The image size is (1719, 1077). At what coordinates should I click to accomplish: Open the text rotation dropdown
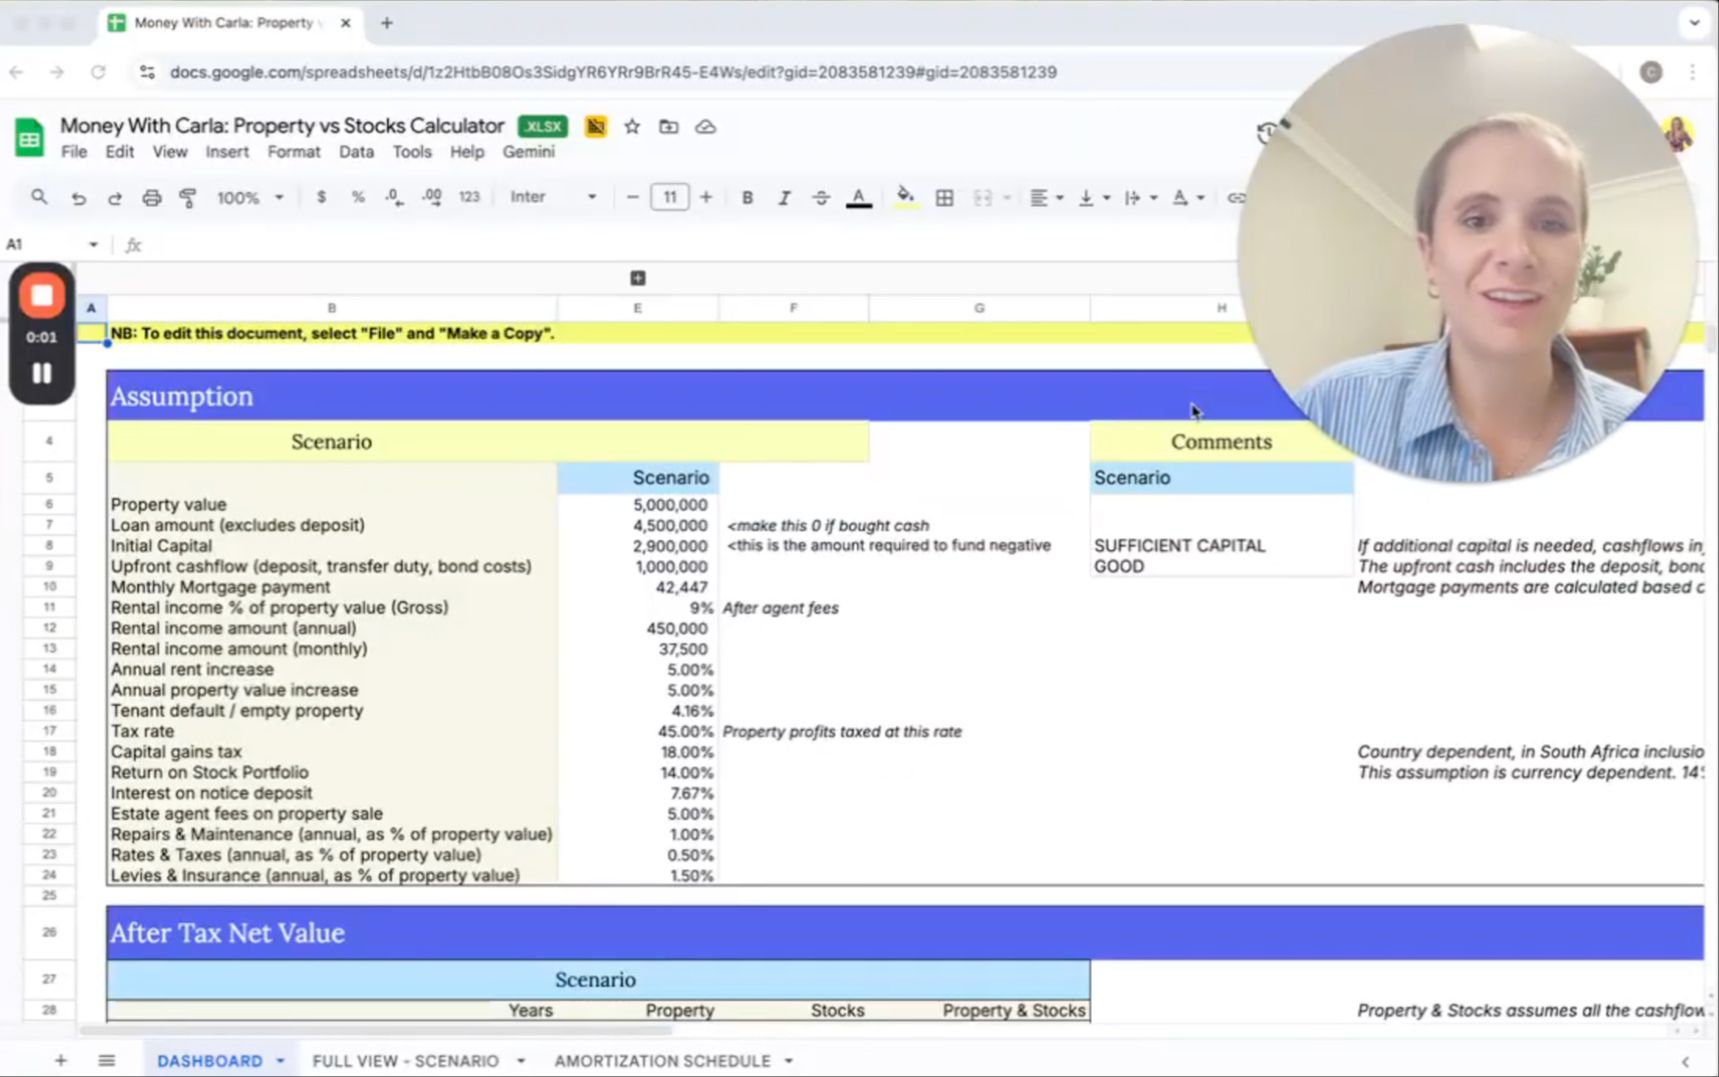tap(1188, 198)
